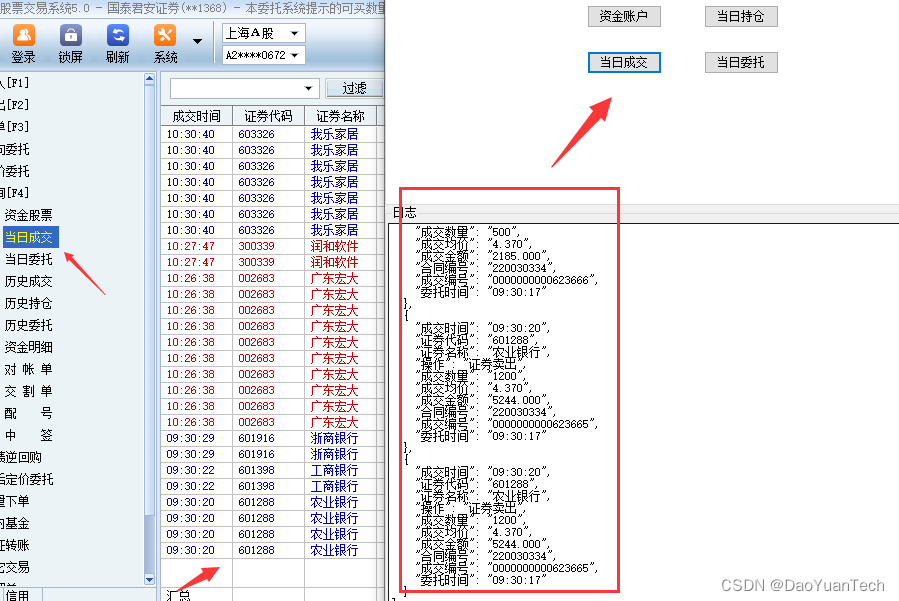Click the first 工商银行 name cell
The image size is (899, 601).
334,470
